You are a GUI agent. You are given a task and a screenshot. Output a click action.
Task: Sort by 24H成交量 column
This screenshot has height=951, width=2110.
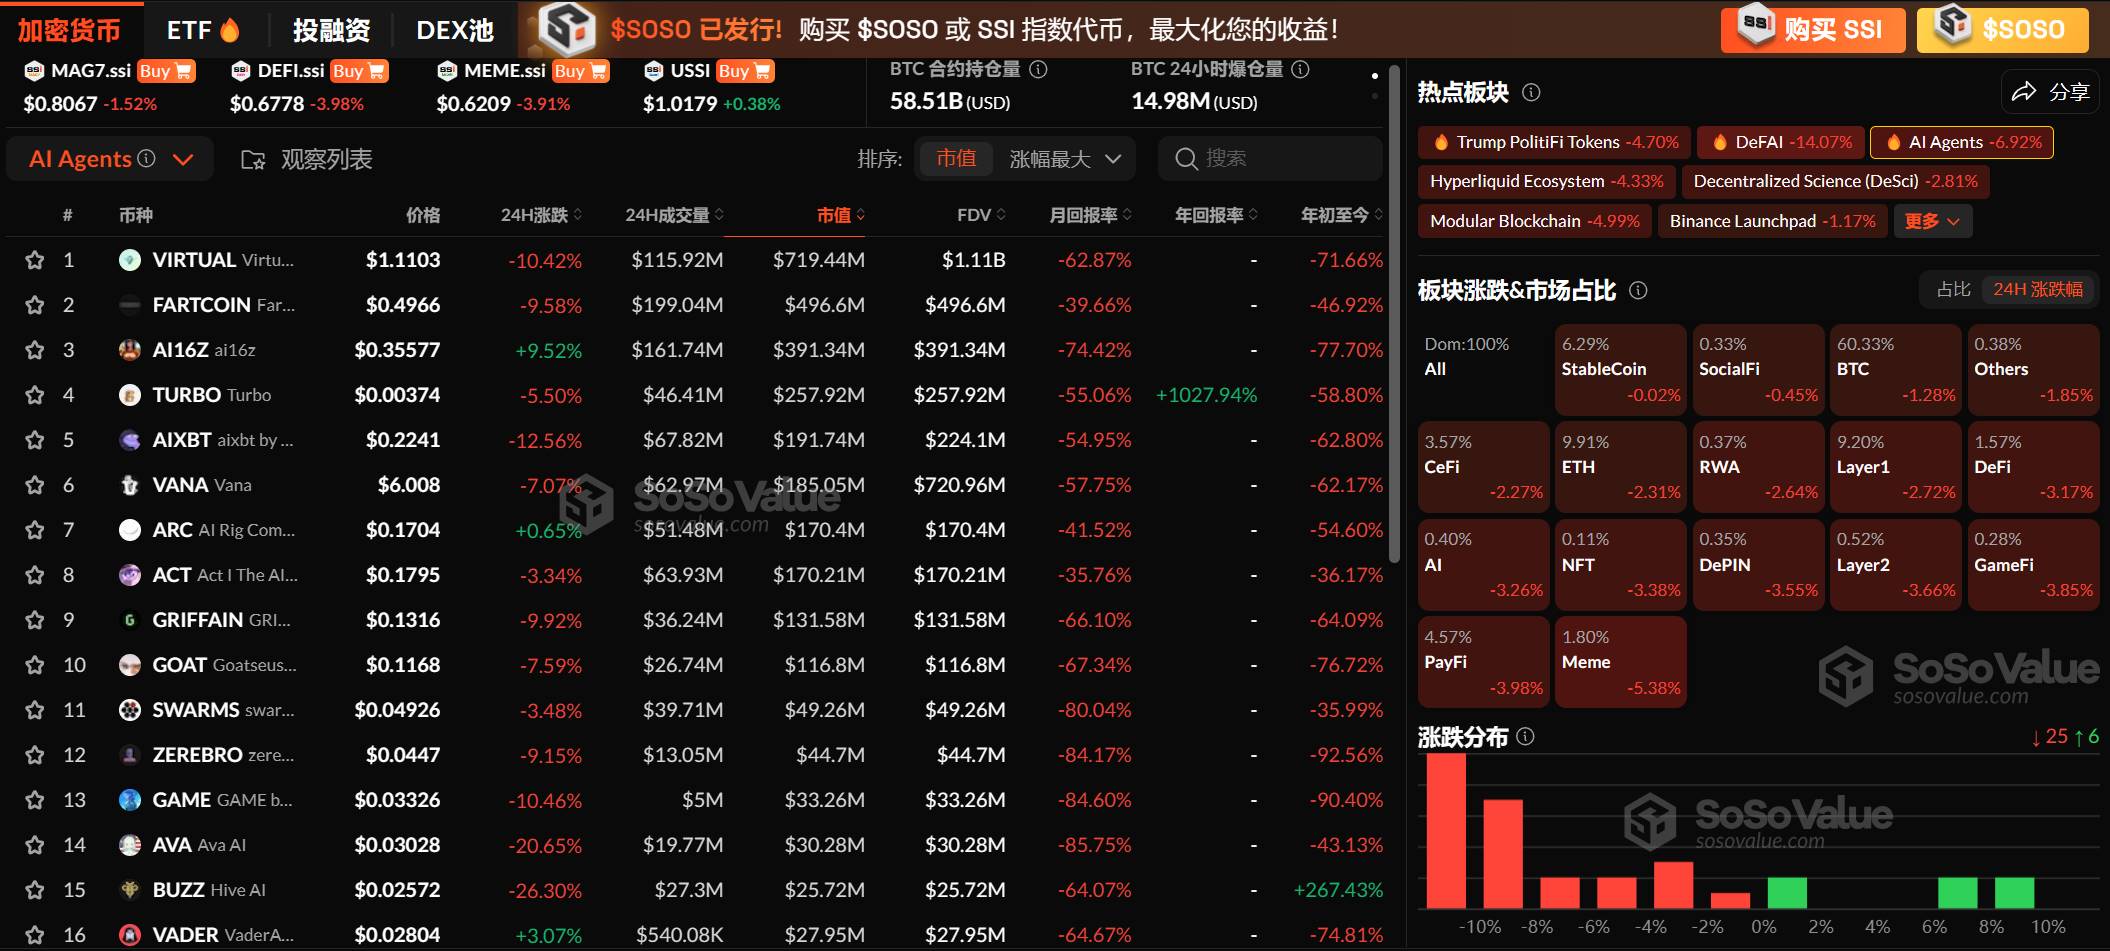pyautogui.click(x=674, y=215)
